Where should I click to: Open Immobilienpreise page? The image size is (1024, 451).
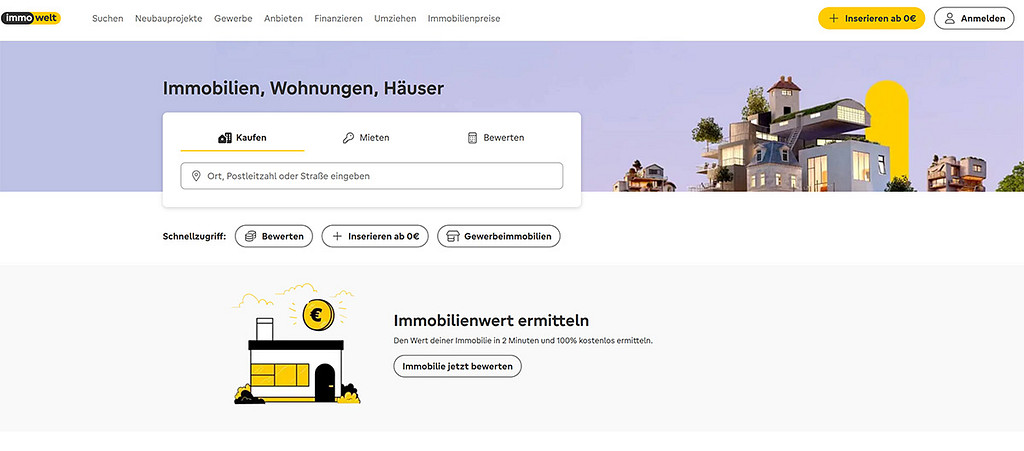tap(463, 19)
